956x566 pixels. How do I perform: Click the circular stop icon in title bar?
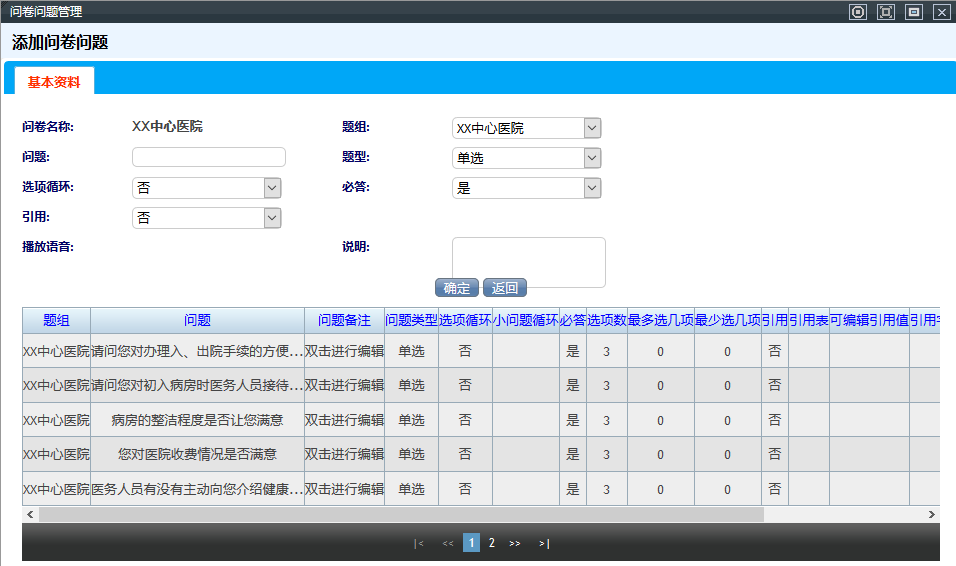[x=857, y=12]
